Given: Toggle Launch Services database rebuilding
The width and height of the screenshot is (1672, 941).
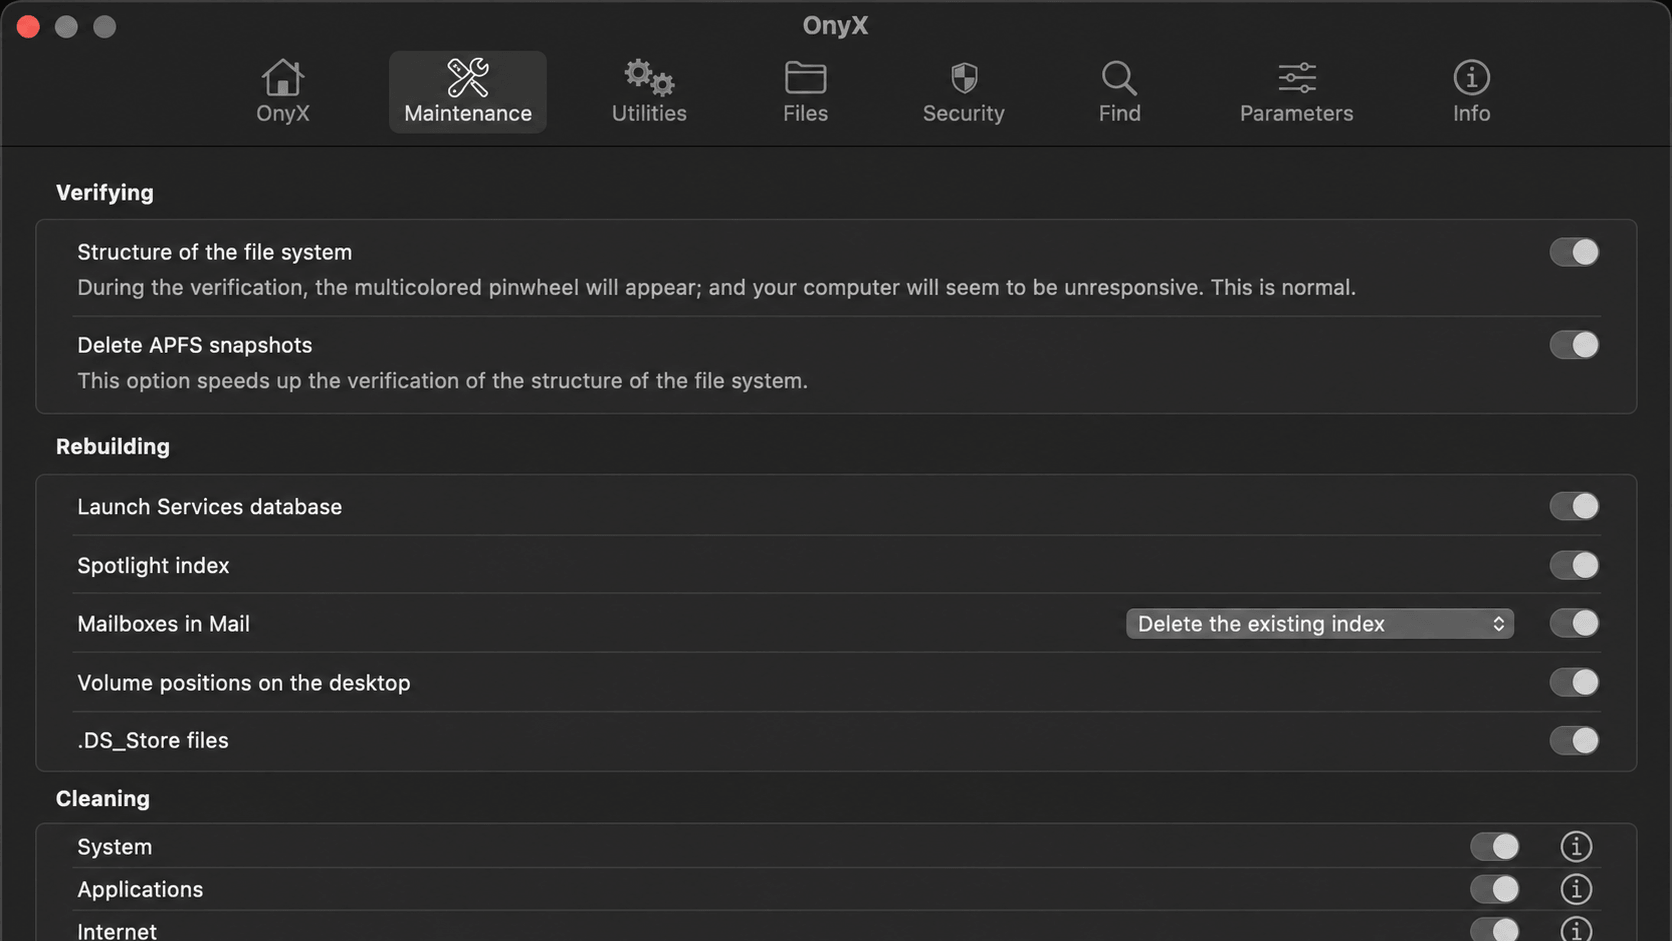Looking at the screenshot, I should click(x=1574, y=506).
